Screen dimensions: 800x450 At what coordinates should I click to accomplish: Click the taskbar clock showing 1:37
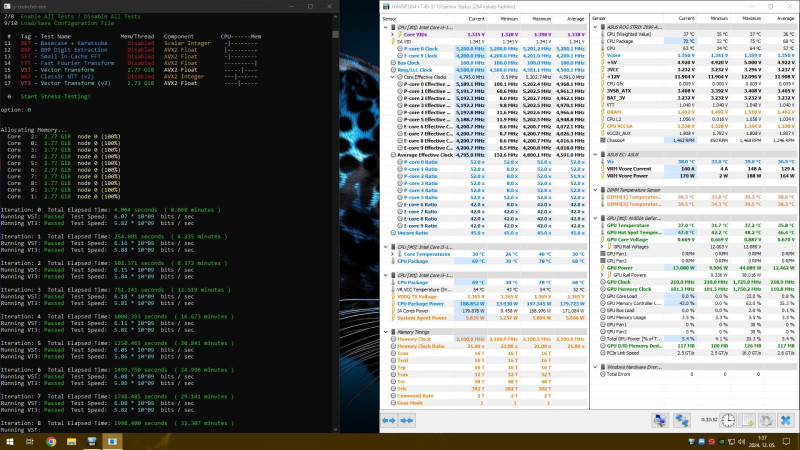point(762,442)
